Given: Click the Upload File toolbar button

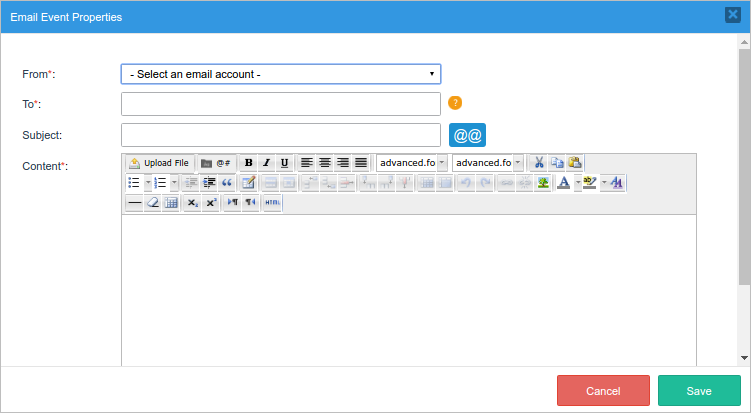Looking at the screenshot, I should [x=159, y=163].
